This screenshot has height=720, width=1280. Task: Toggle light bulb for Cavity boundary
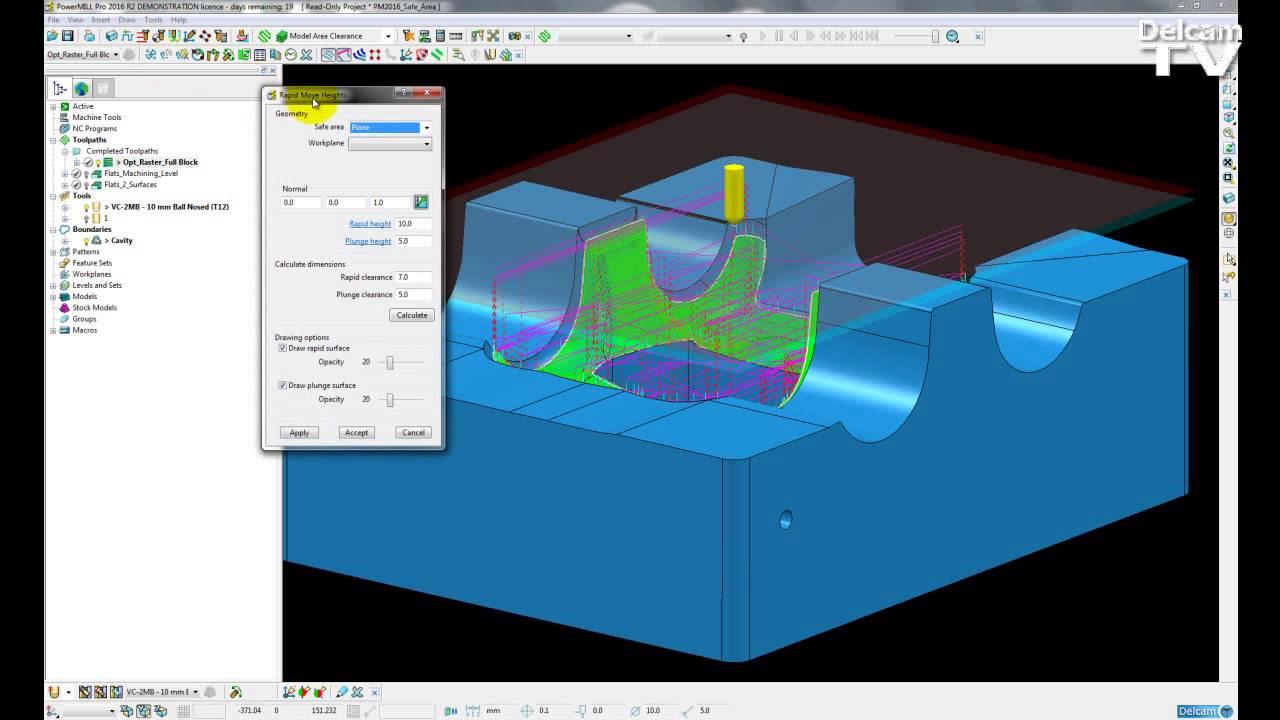click(86, 241)
